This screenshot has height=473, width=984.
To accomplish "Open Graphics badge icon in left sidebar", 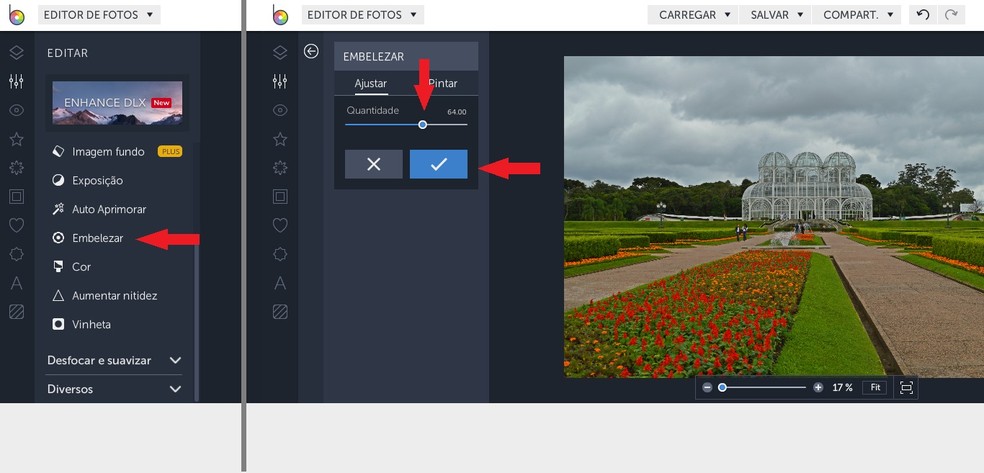I will (x=17, y=254).
